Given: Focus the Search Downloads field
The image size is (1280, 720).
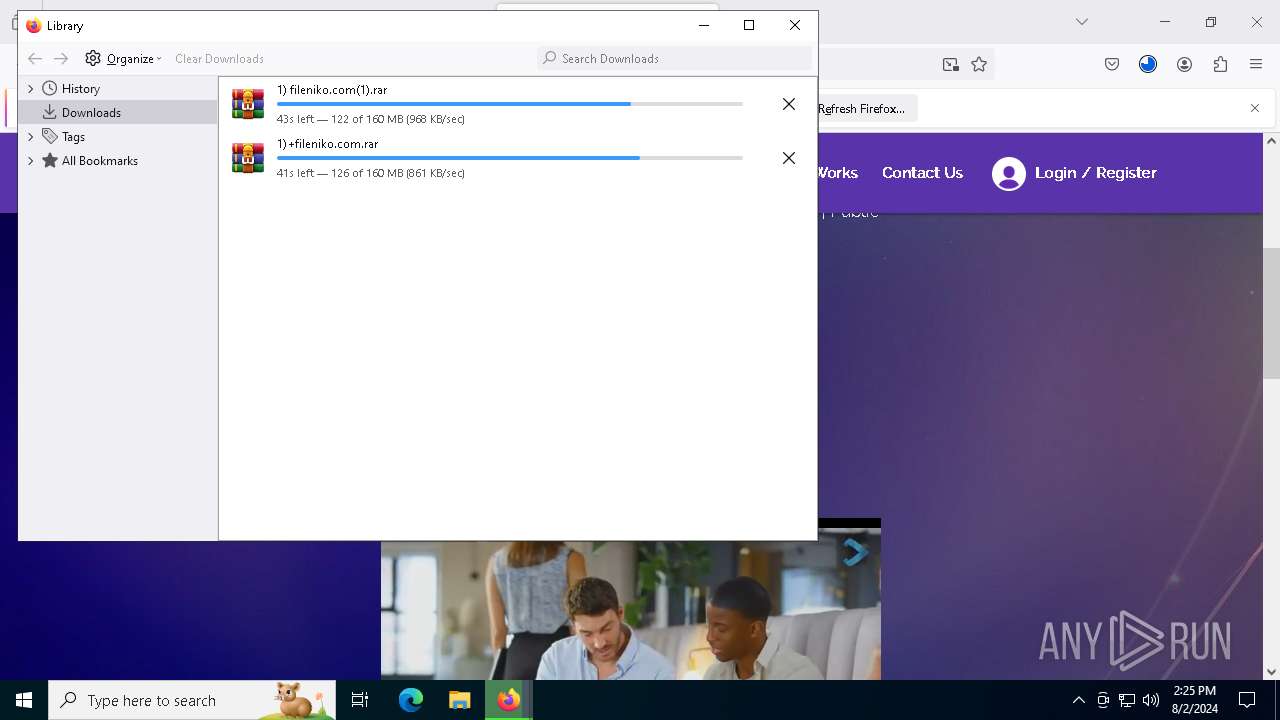Looking at the screenshot, I should point(674,59).
